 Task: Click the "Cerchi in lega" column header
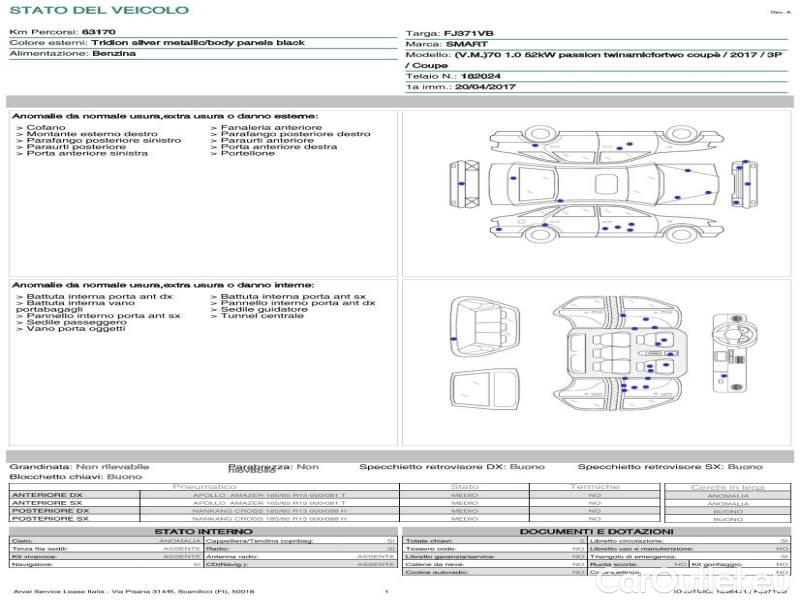click(728, 487)
